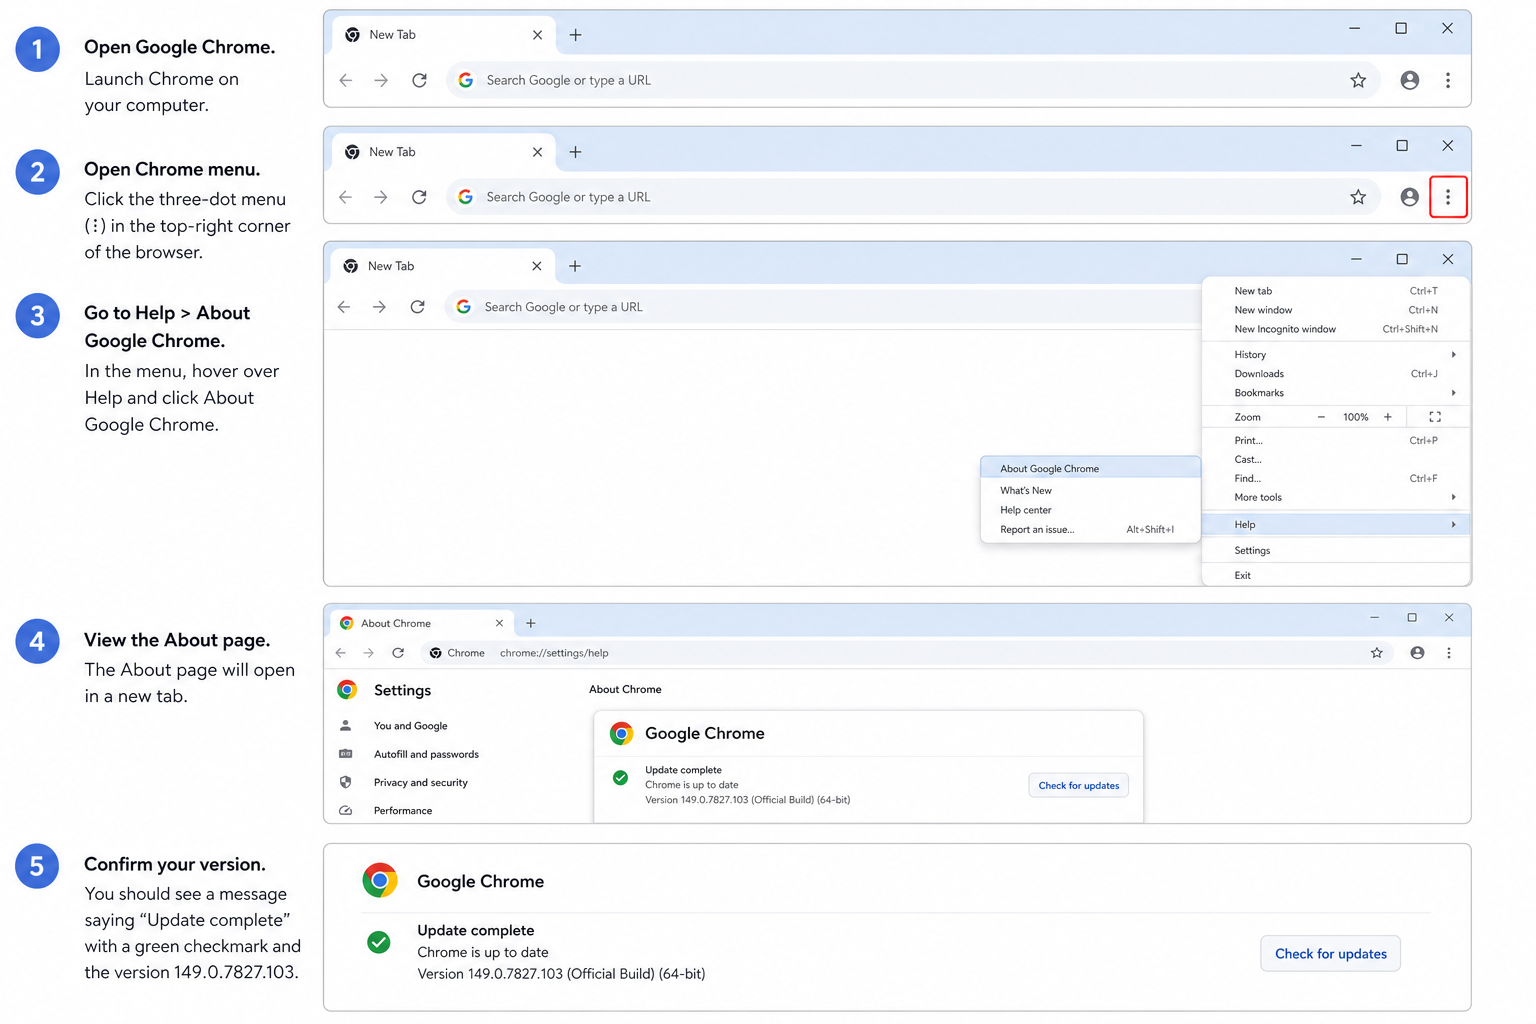Choose New Incognito window

(x=1337, y=329)
